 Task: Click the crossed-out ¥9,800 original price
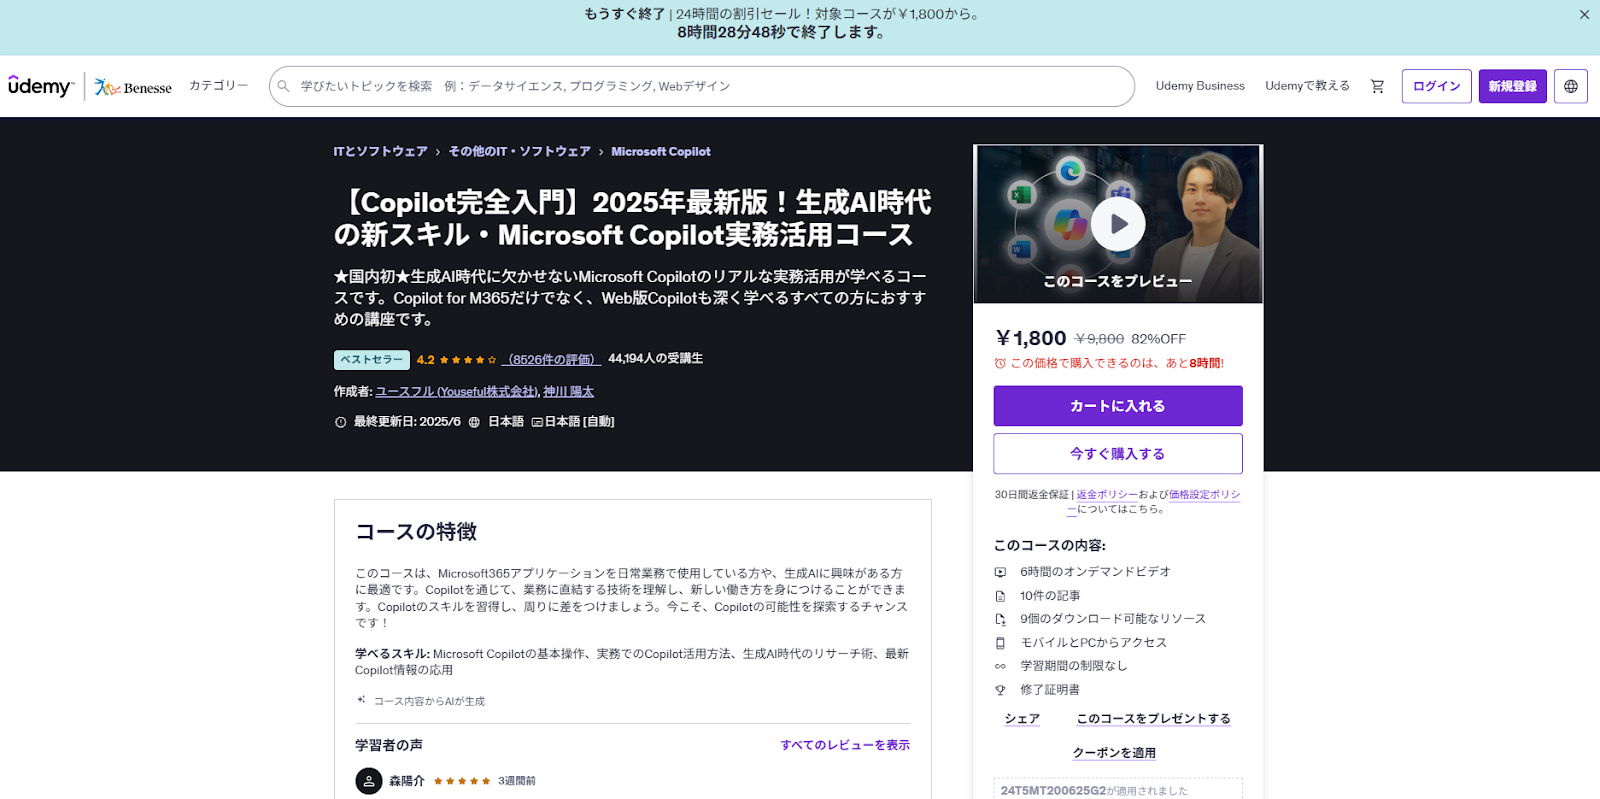coord(1099,339)
